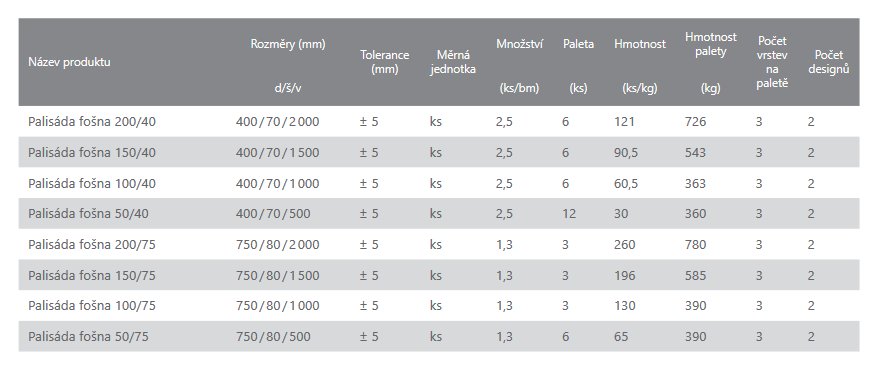Click the Množství column header

click(x=519, y=44)
